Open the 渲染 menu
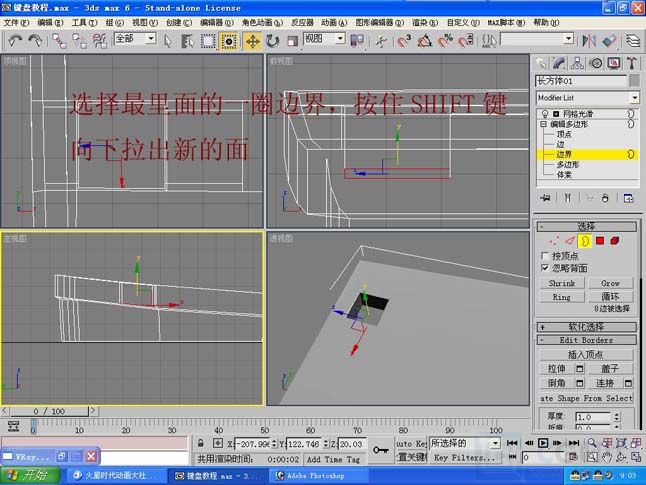The width and height of the screenshot is (646, 485). tap(425, 23)
